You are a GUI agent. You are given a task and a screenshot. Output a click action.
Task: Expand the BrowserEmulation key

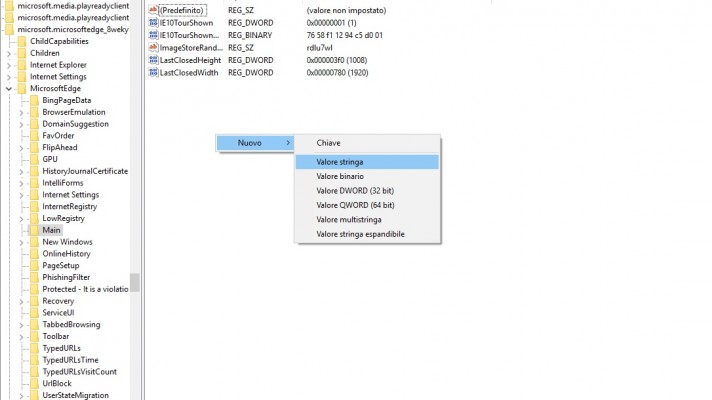pos(21,112)
